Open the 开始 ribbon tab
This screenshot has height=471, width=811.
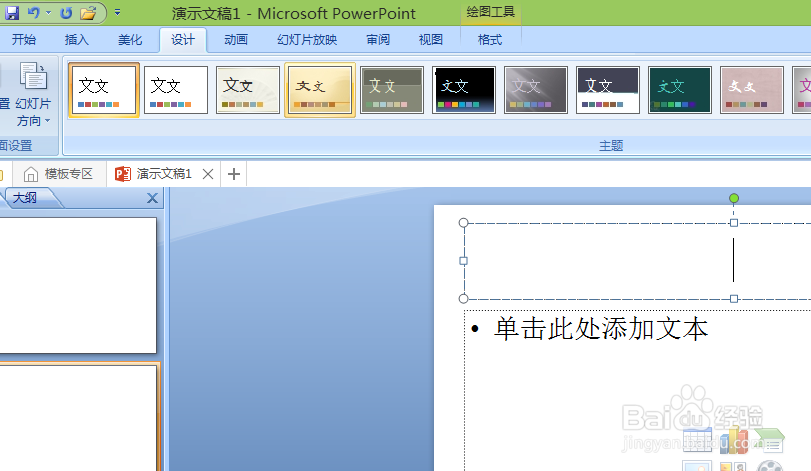tap(24, 40)
